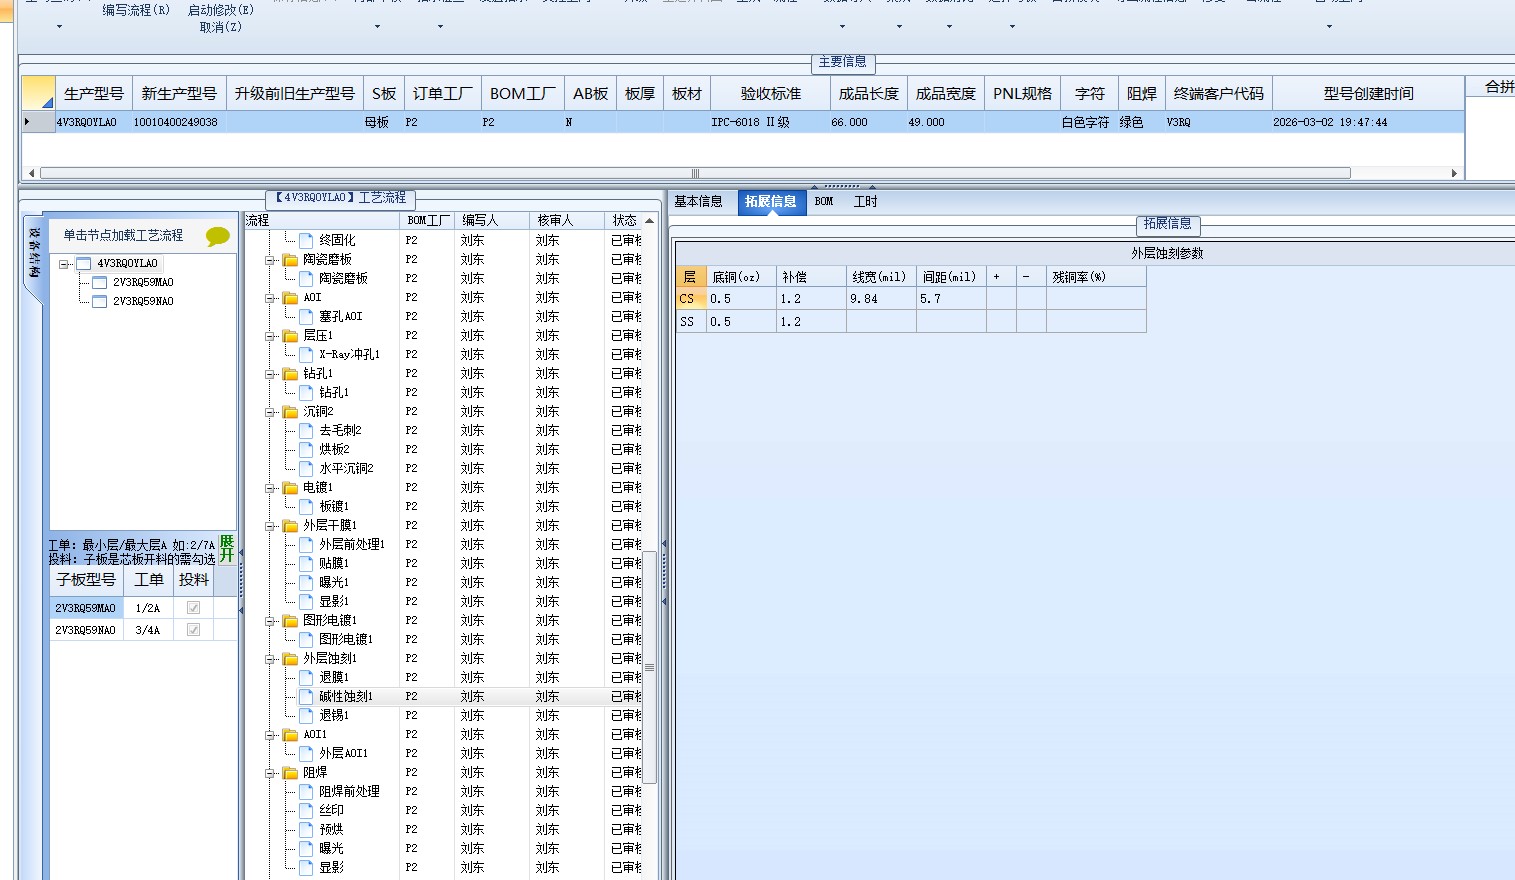The width and height of the screenshot is (1515, 880).
Task: Click the 丝印 document icon
Action: pyautogui.click(x=307, y=810)
